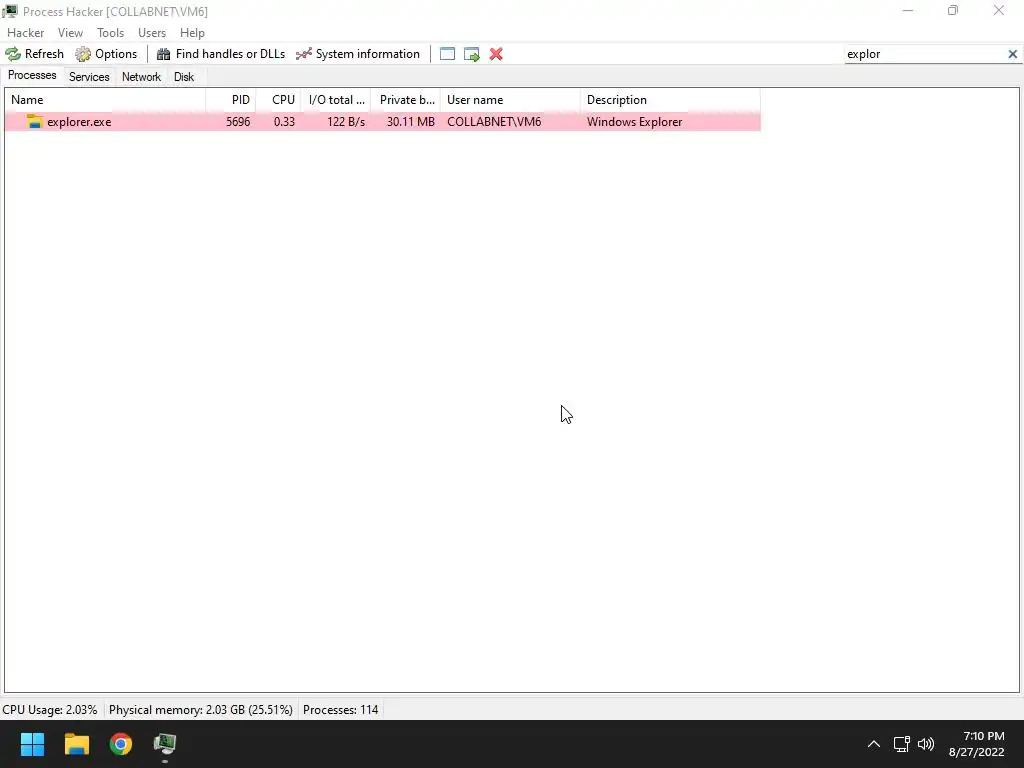
Task: Open network status tray icon
Action: [x=902, y=744]
